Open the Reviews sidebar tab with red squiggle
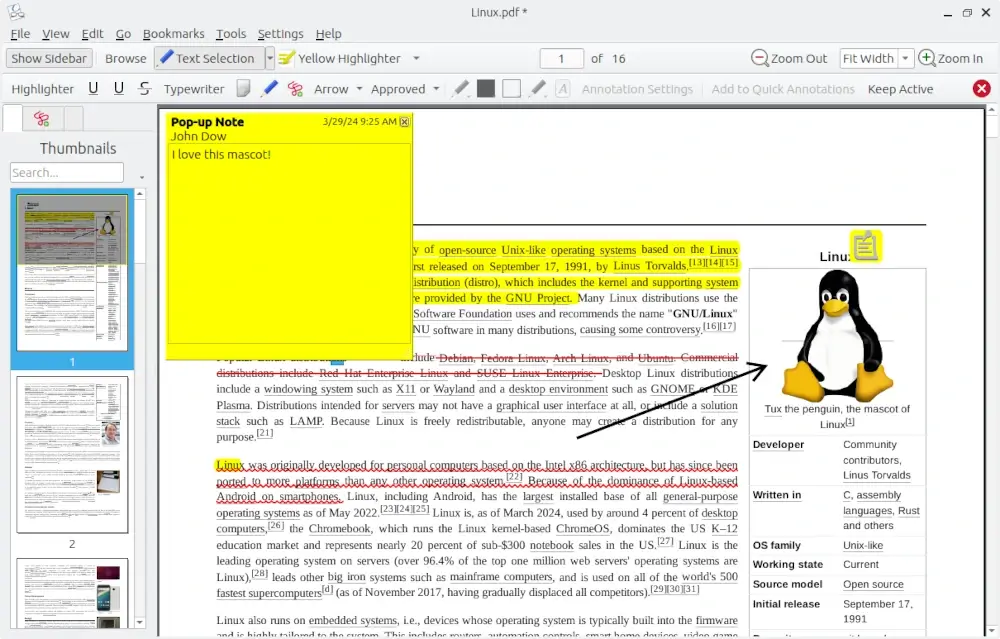 42,119
